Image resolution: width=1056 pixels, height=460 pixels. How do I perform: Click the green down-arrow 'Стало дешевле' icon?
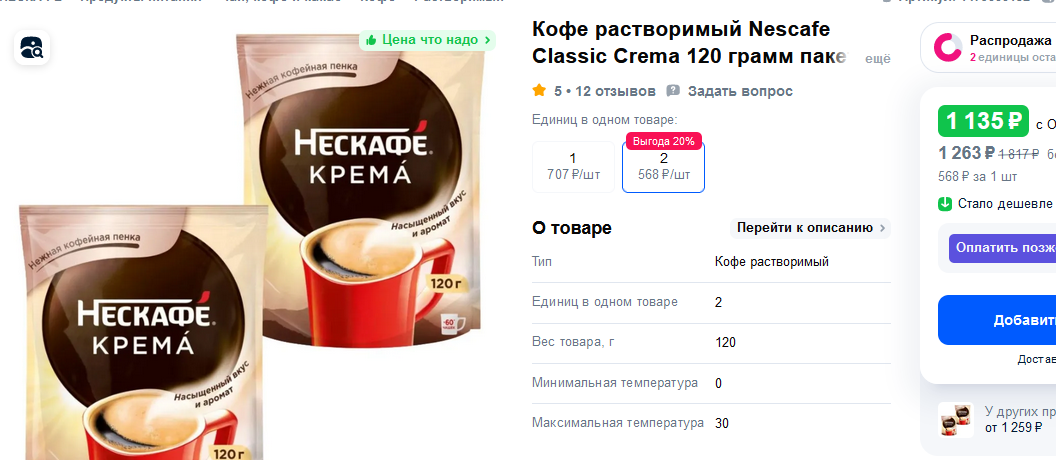pos(945,203)
